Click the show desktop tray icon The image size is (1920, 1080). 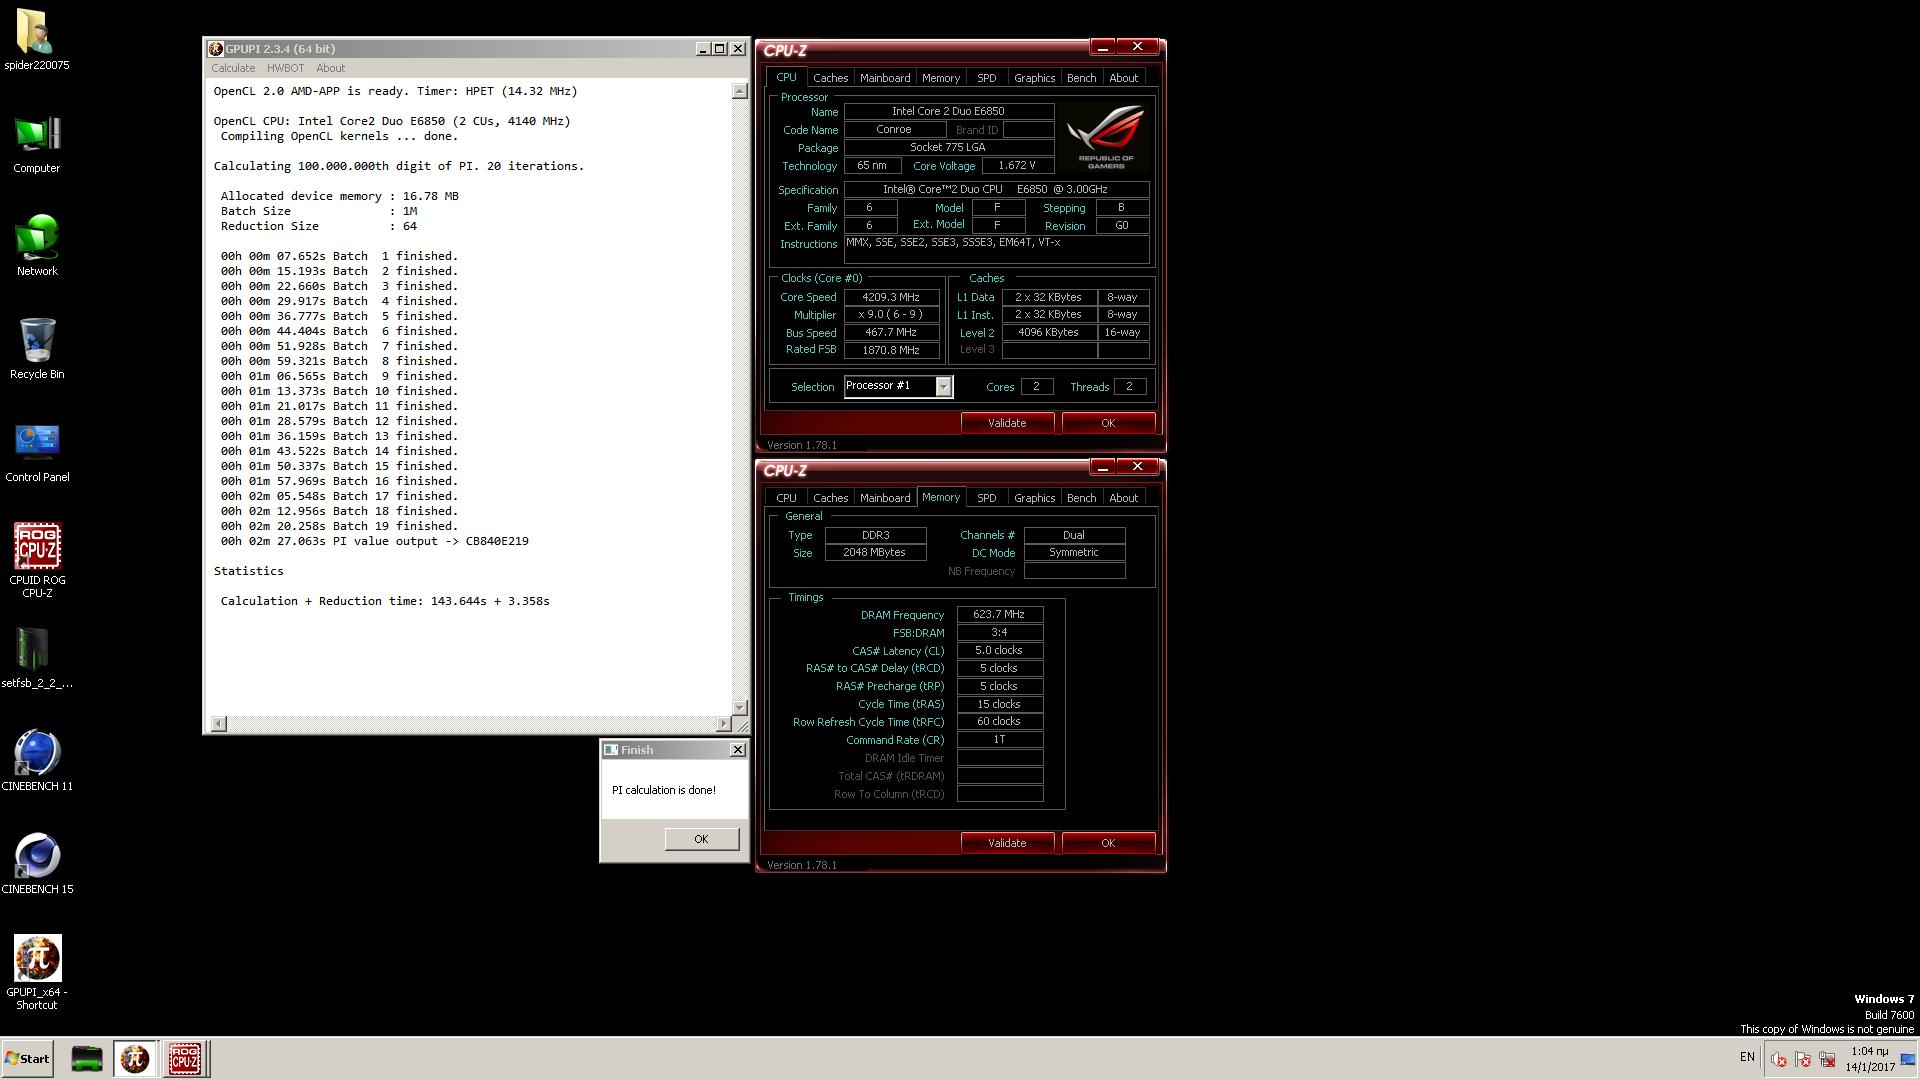coord(1908,1059)
